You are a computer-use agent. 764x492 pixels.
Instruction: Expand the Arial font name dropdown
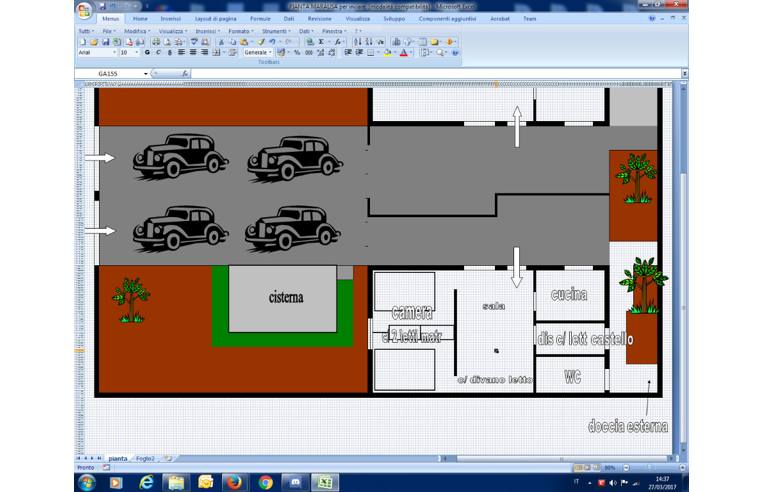coord(113,52)
